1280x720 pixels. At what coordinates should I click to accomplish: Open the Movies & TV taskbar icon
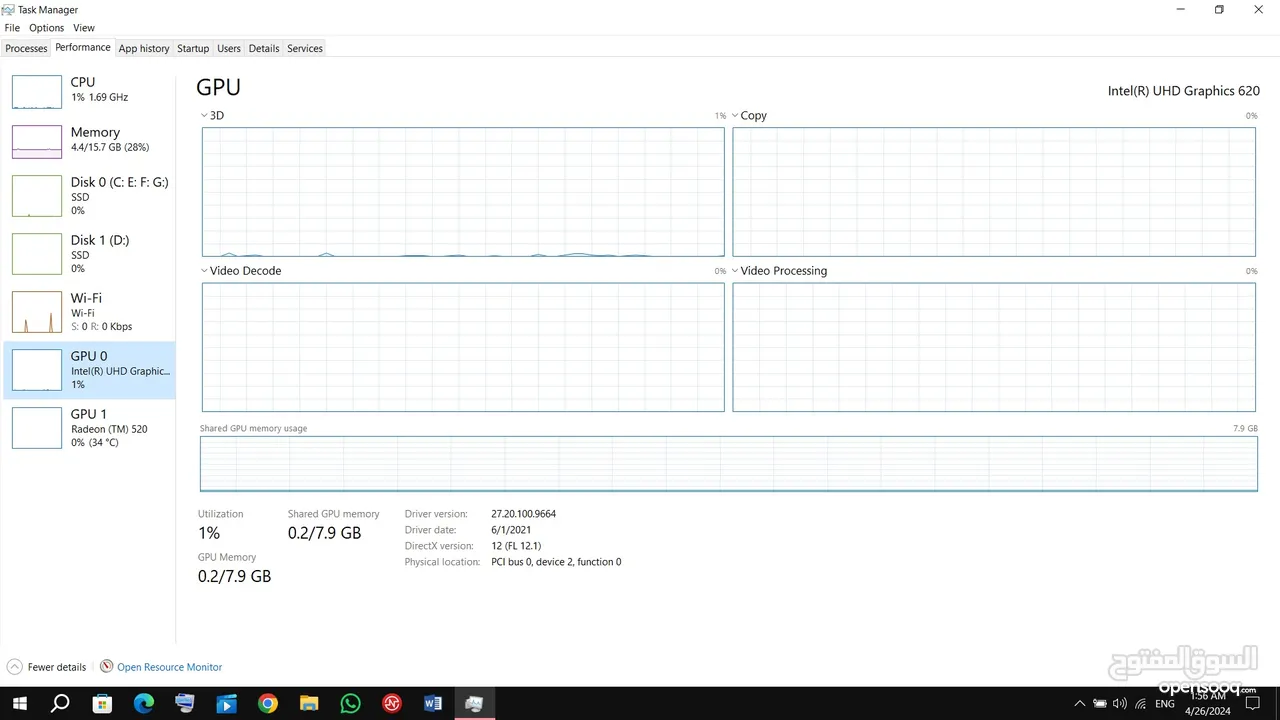tap(226, 704)
